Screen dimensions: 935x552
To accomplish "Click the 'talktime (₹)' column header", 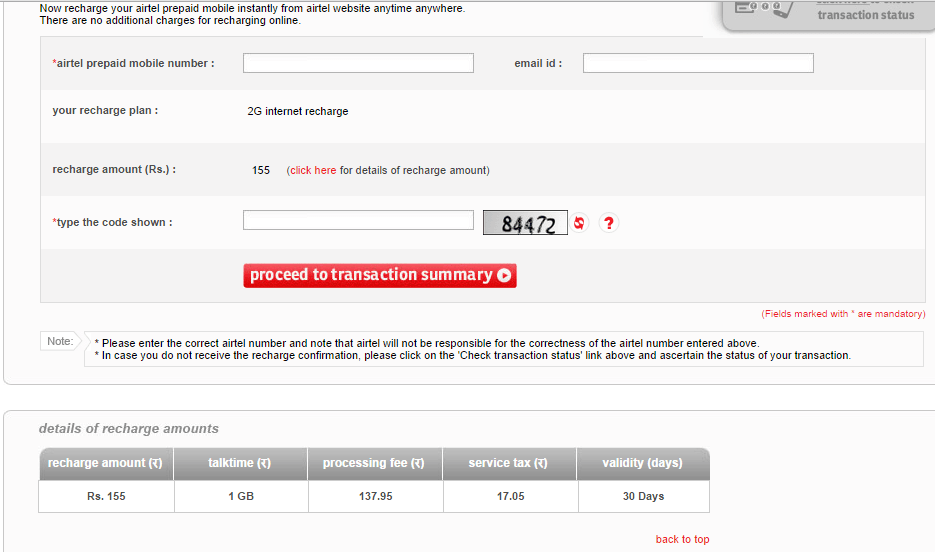I will click(x=240, y=463).
